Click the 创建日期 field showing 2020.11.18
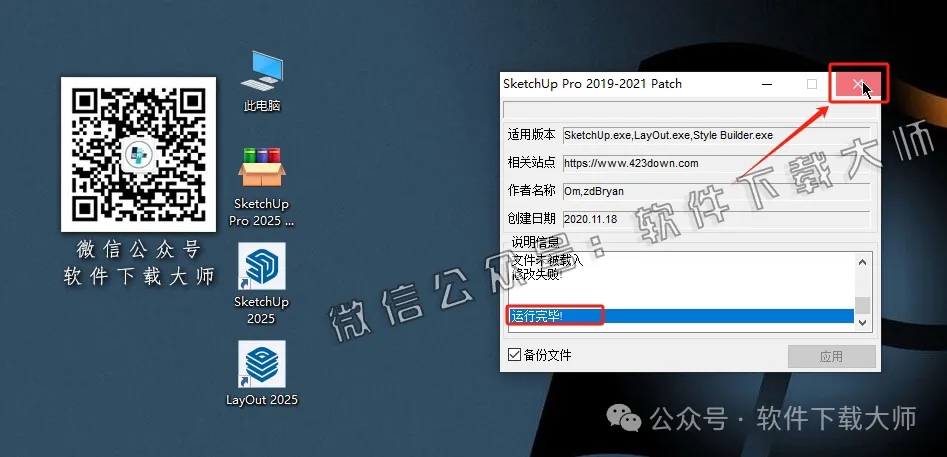Image resolution: width=947 pixels, height=457 pixels. [x=716, y=219]
